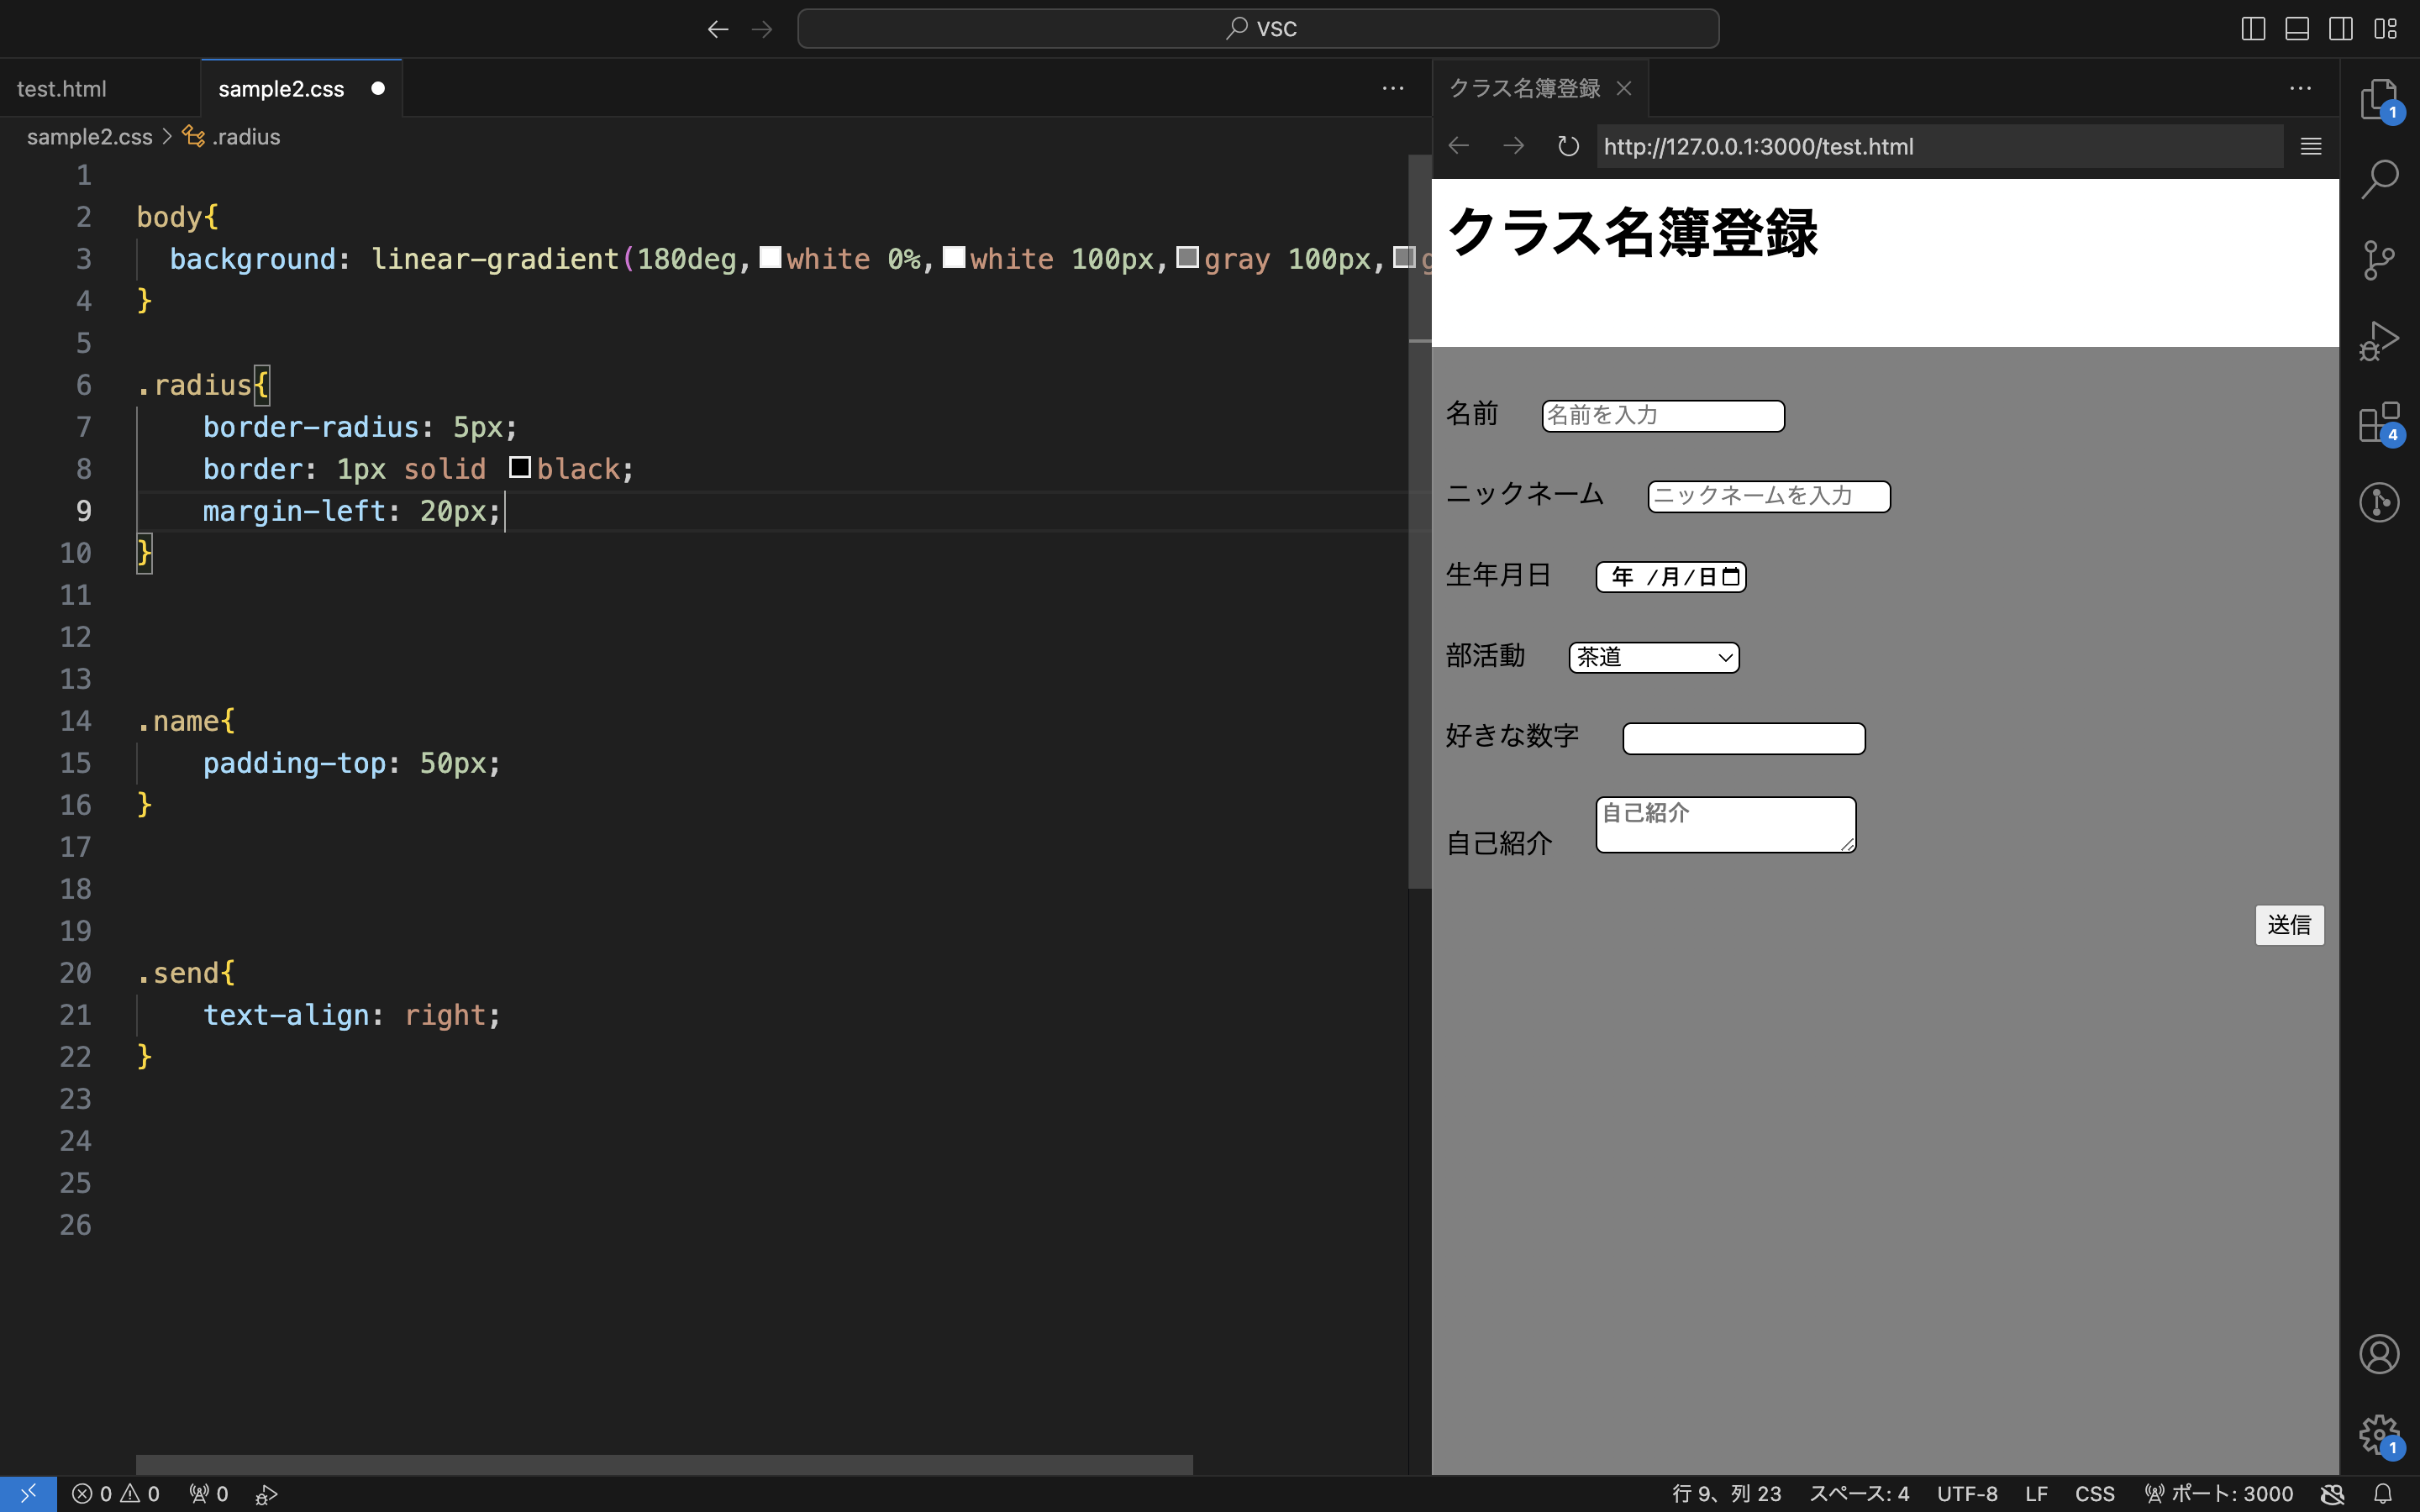The height and width of the screenshot is (1512, 2420).
Task: Select the sample2.css tab
Action: [280, 88]
